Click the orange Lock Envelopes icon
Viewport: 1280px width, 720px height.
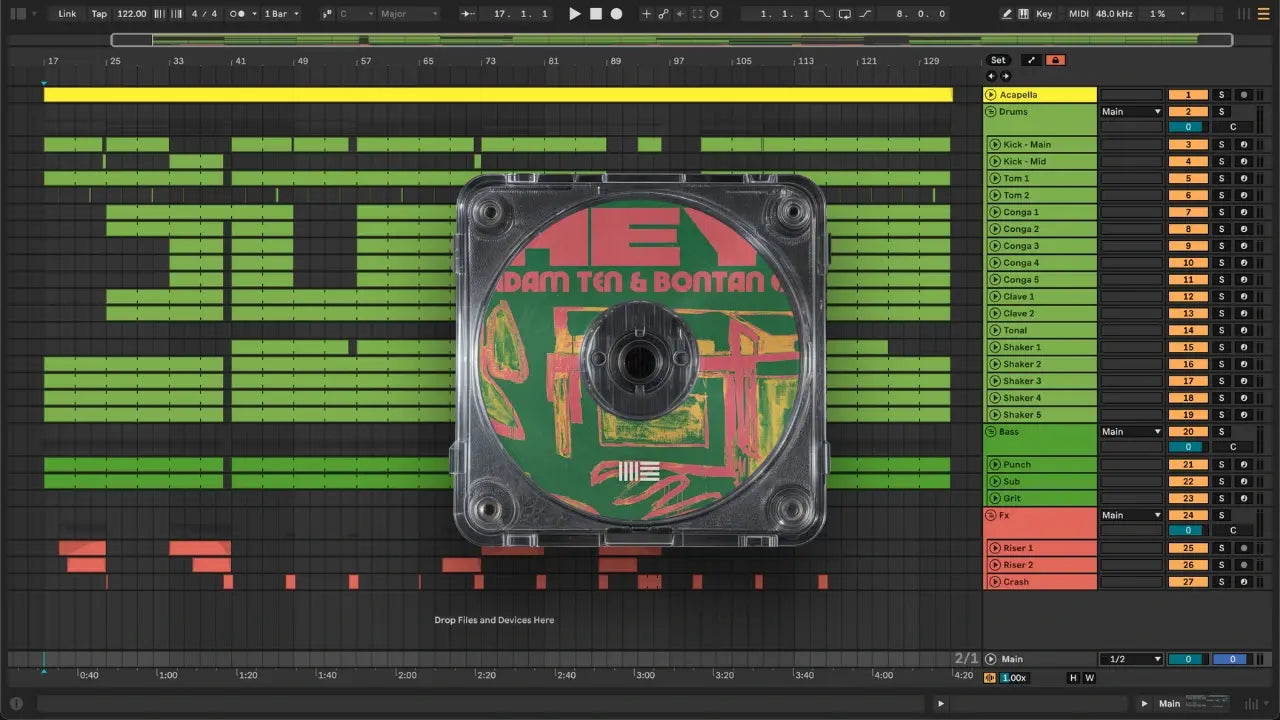point(1055,60)
